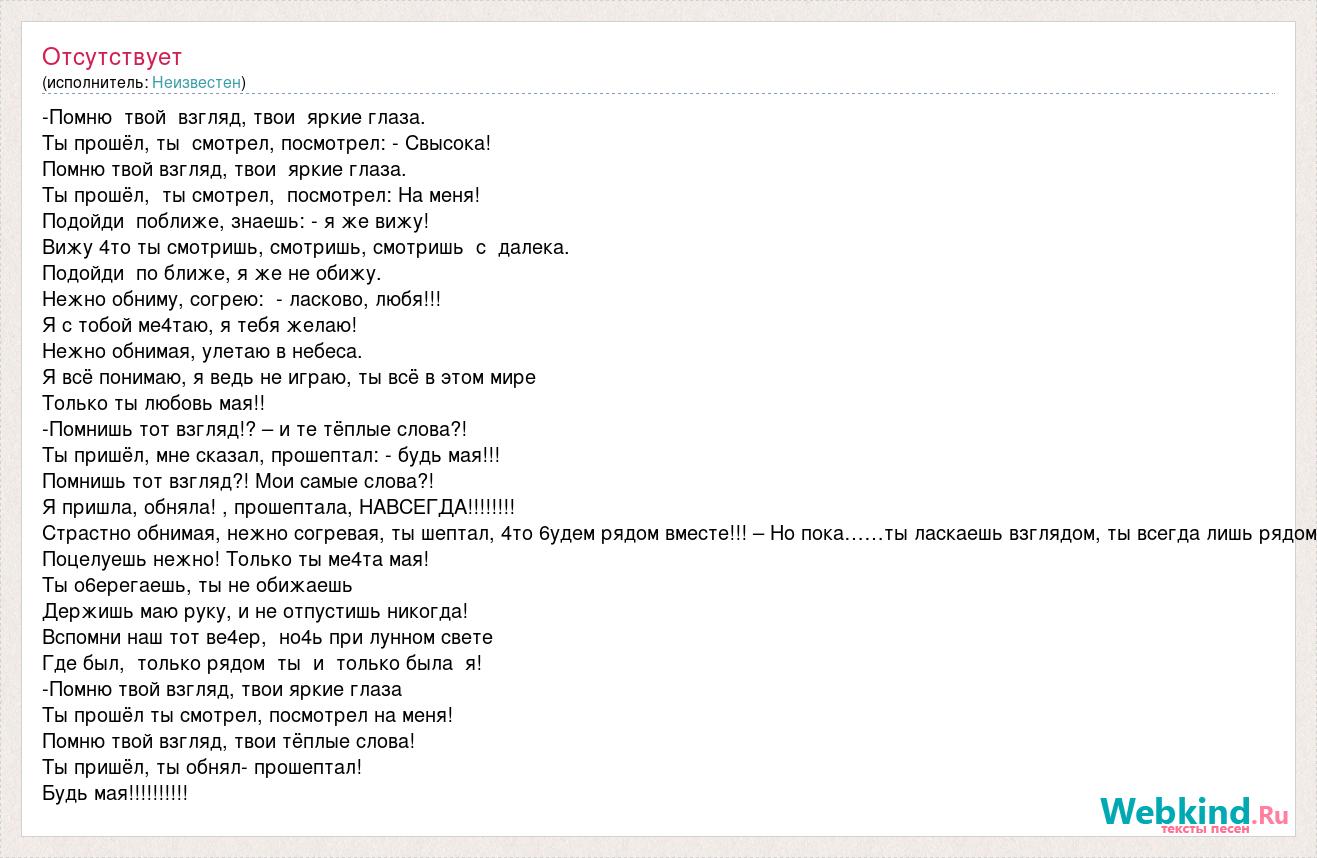
Task: Click line 'Только ты любовь мая!!'
Action: (154, 403)
